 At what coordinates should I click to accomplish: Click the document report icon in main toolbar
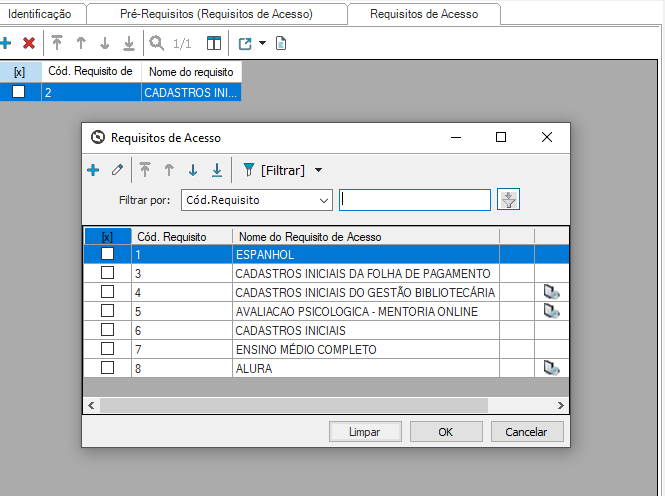pyautogui.click(x=281, y=43)
